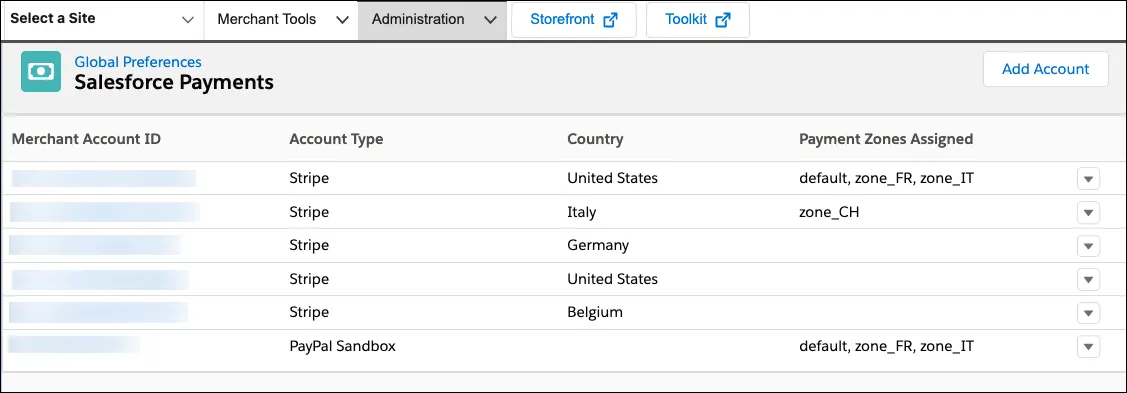1127x393 pixels.
Task: Click the Stripe cell in the Italy row
Action: point(309,212)
